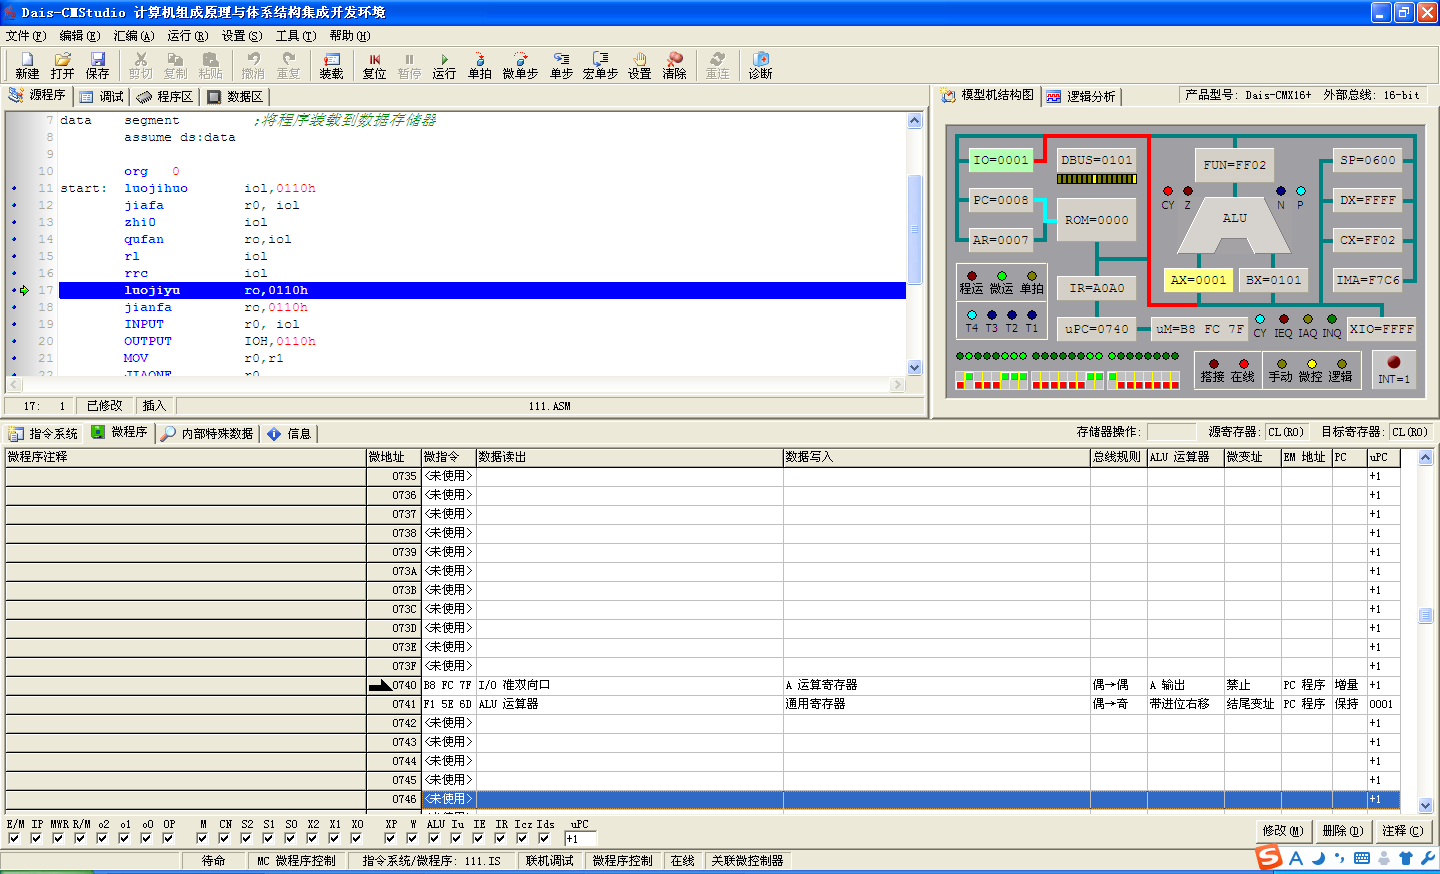Switch to 逻辑分析 tab
1440x874 pixels.
click(1081, 97)
